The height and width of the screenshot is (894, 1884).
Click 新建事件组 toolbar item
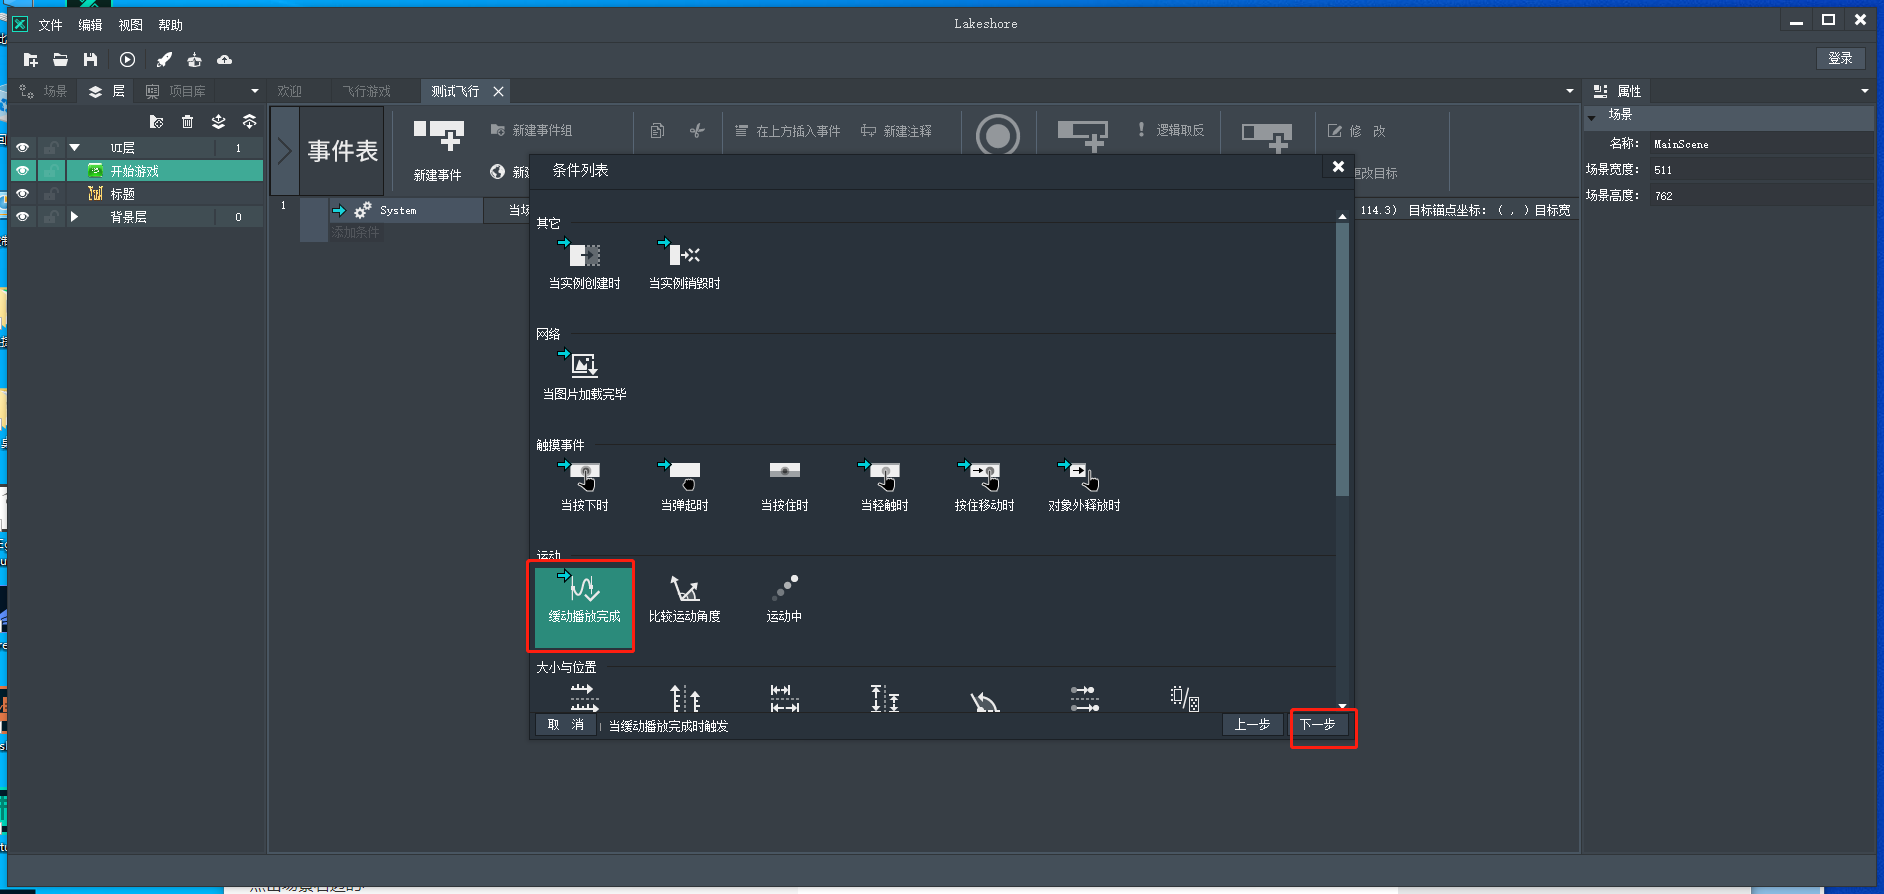[x=531, y=131]
